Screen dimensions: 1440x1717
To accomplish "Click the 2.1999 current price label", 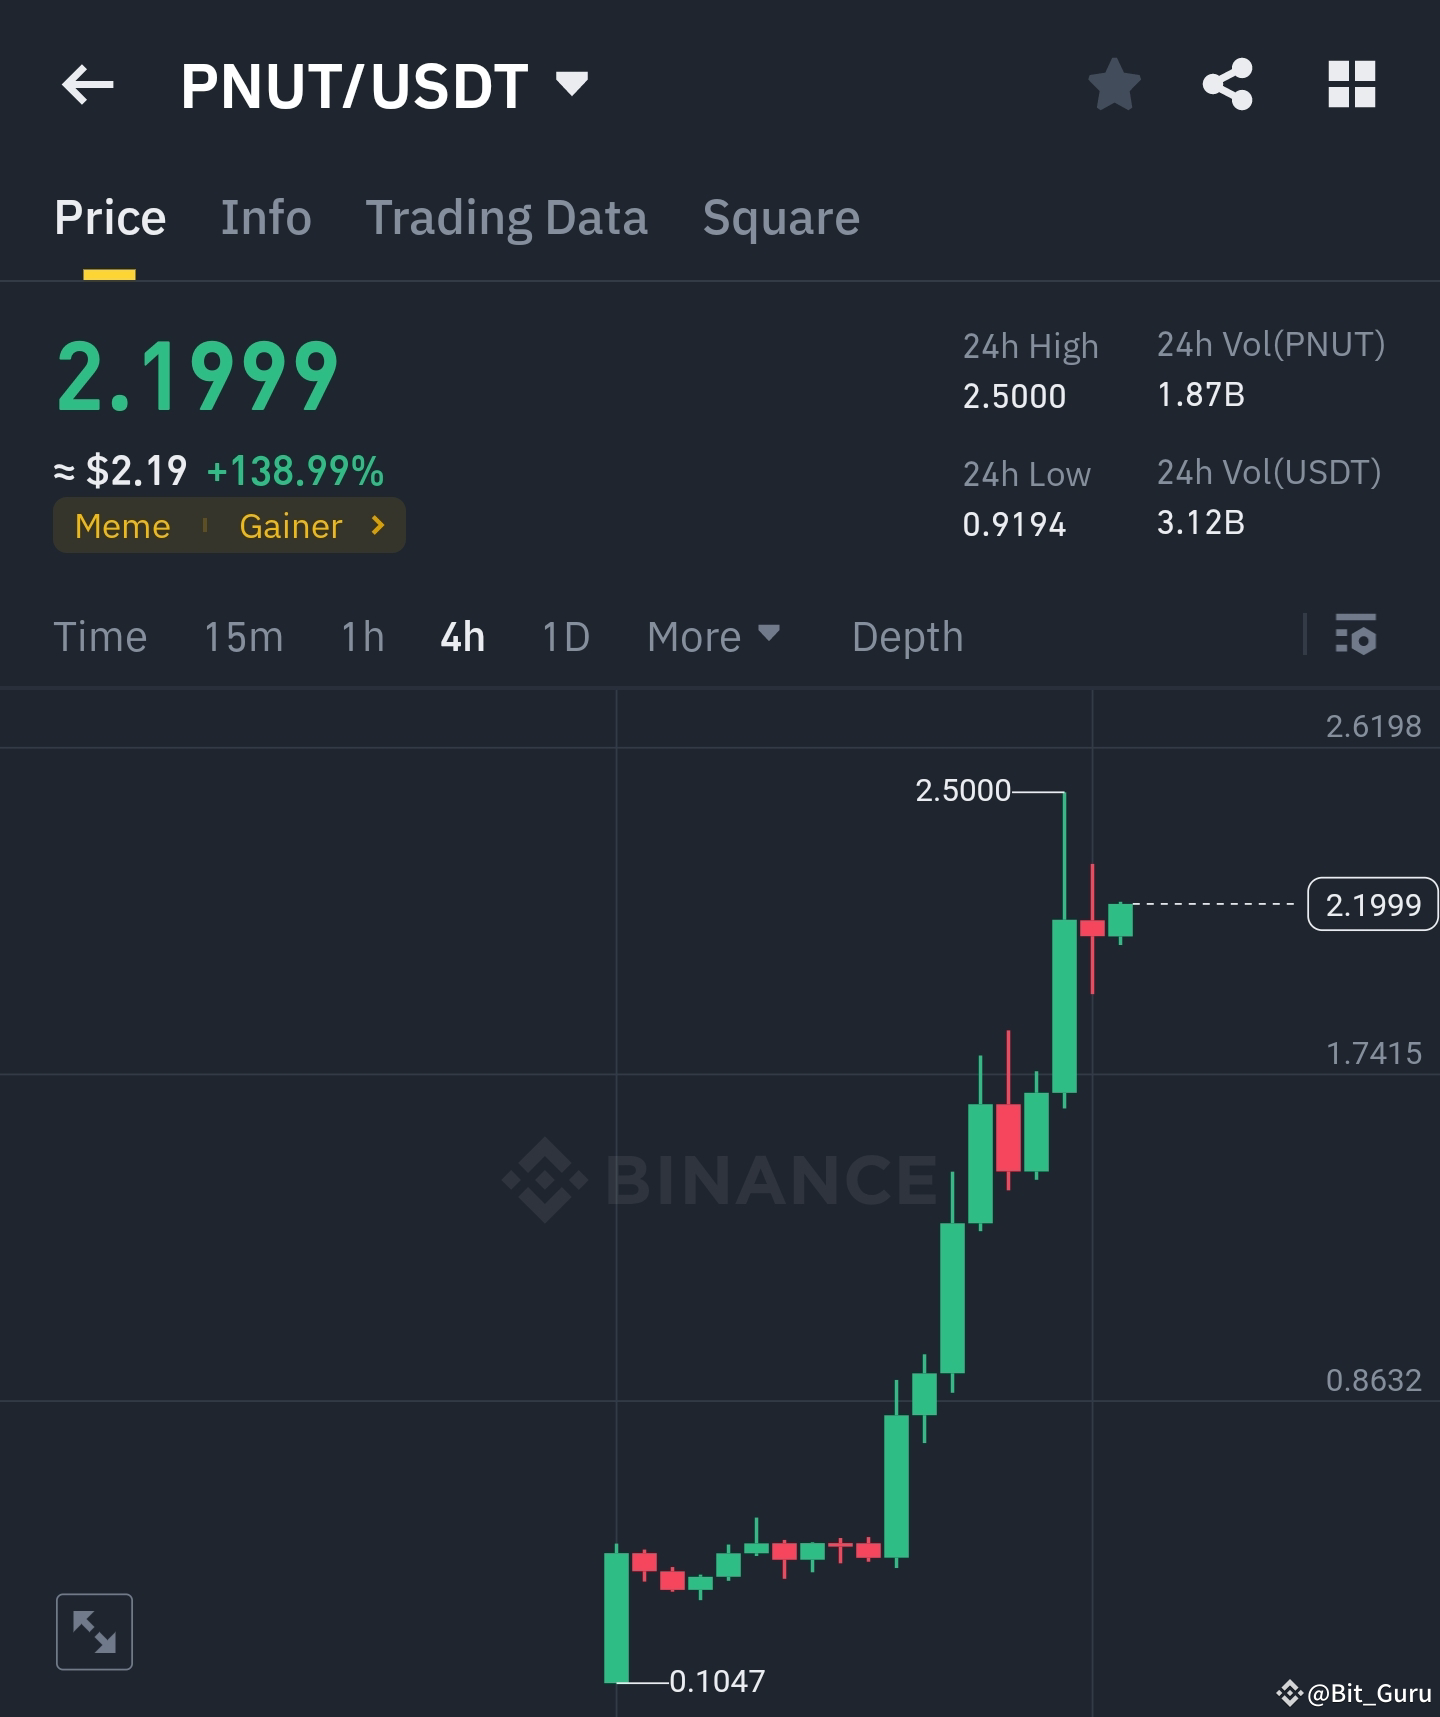I will [1371, 904].
